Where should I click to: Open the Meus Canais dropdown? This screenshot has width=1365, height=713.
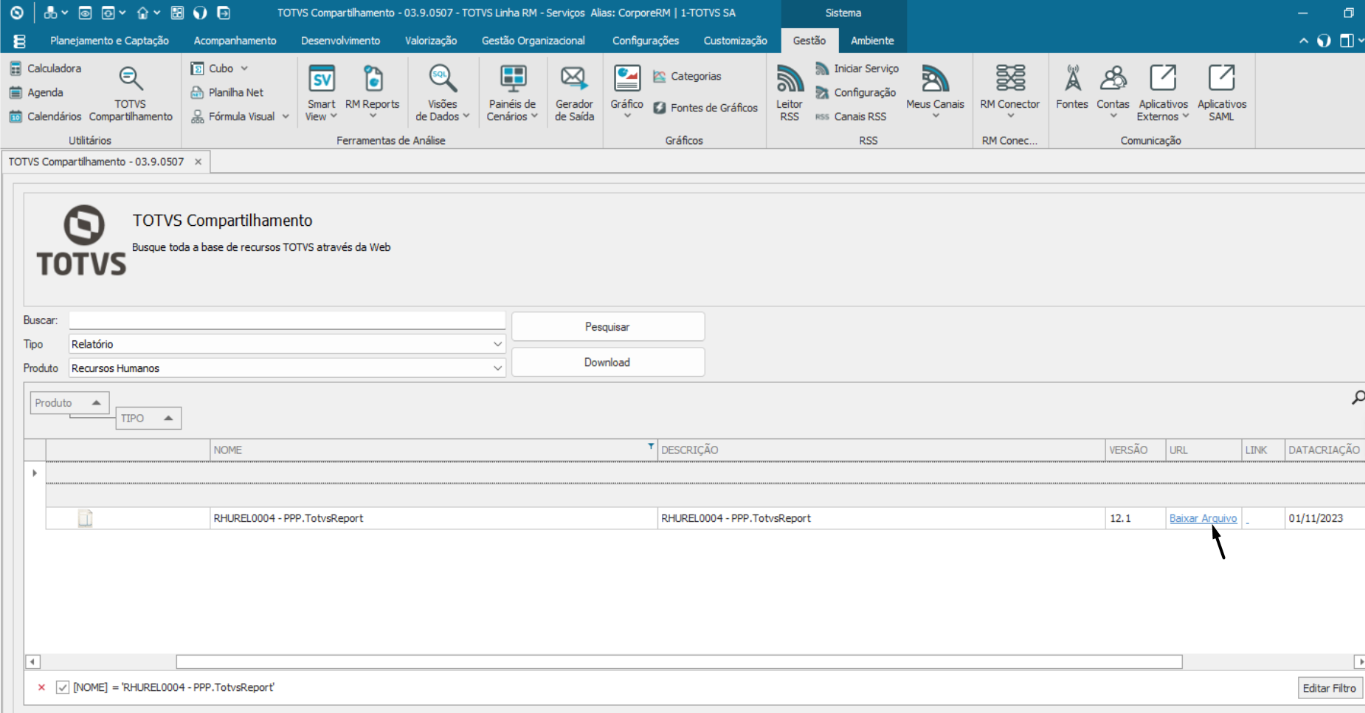(935, 94)
